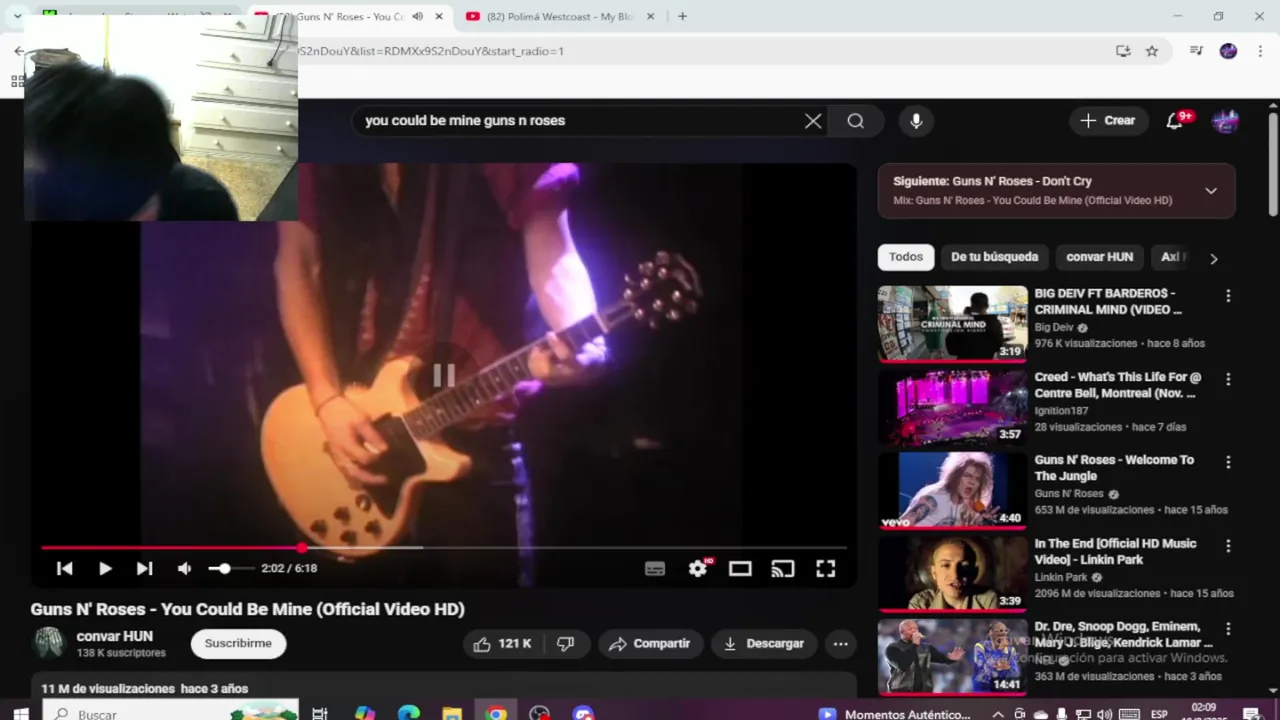This screenshot has height=720, width=1280.
Task: Open options for In The End video
Action: pyautogui.click(x=1228, y=546)
